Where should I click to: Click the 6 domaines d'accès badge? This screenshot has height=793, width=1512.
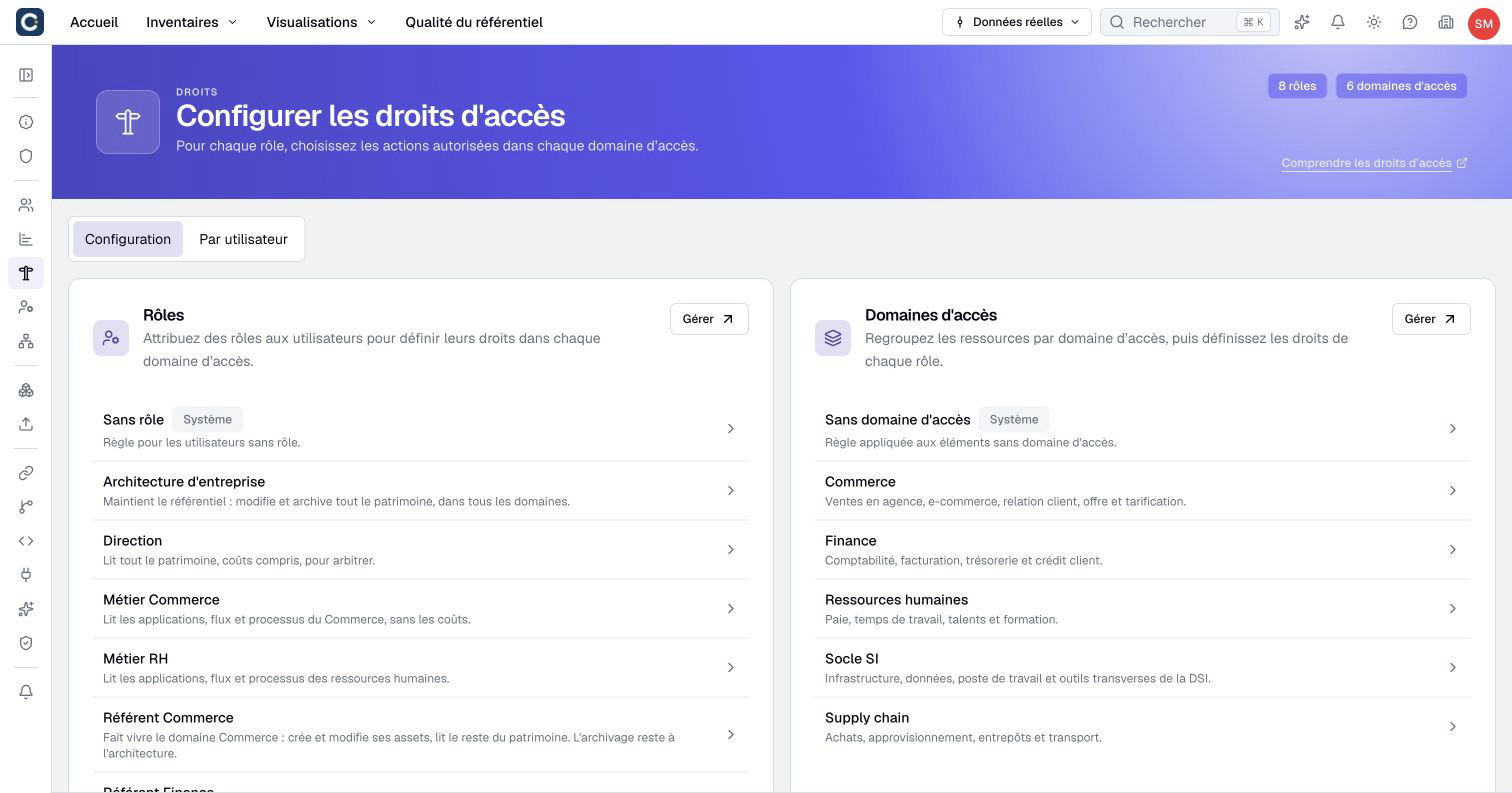click(1401, 86)
